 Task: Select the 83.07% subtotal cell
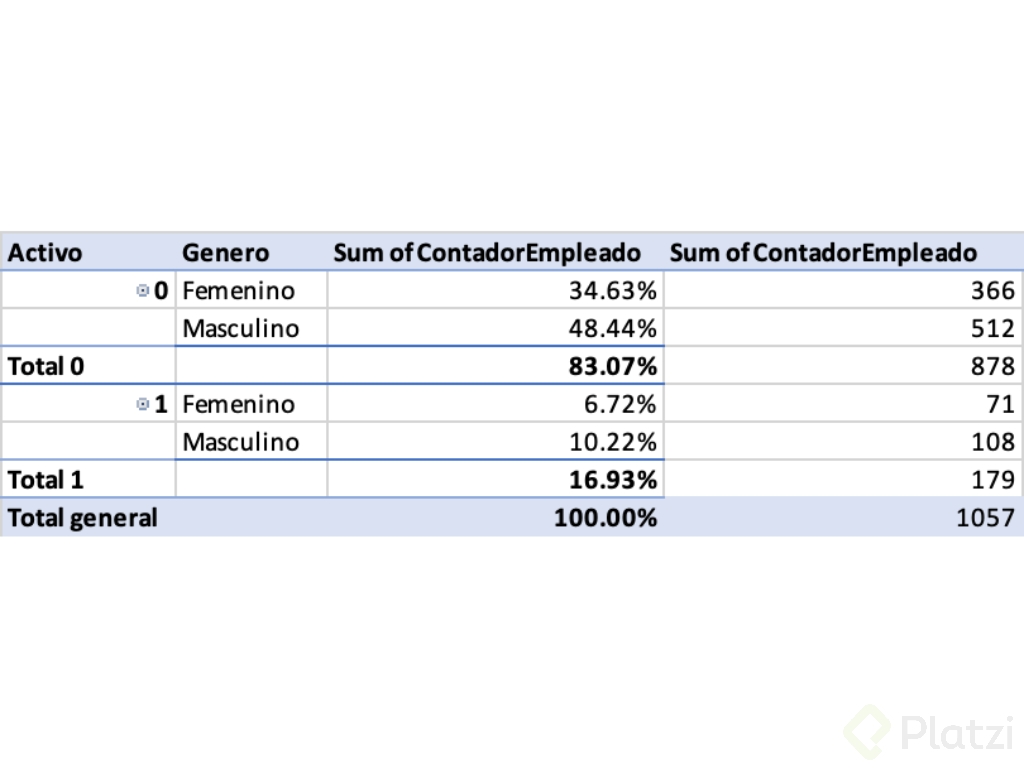tap(612, 366)
